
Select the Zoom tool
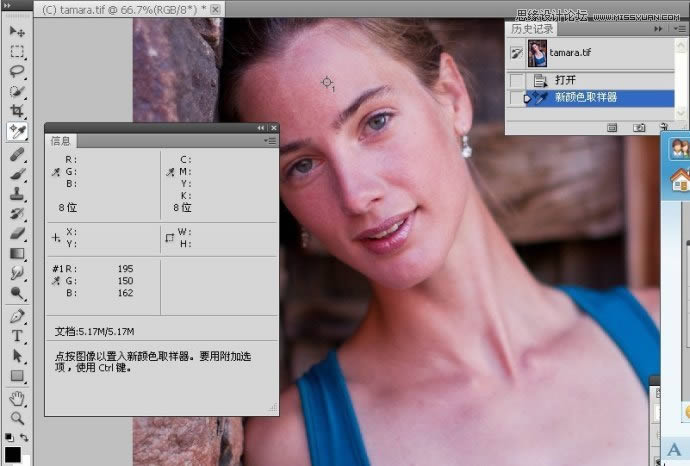(17, 418)
